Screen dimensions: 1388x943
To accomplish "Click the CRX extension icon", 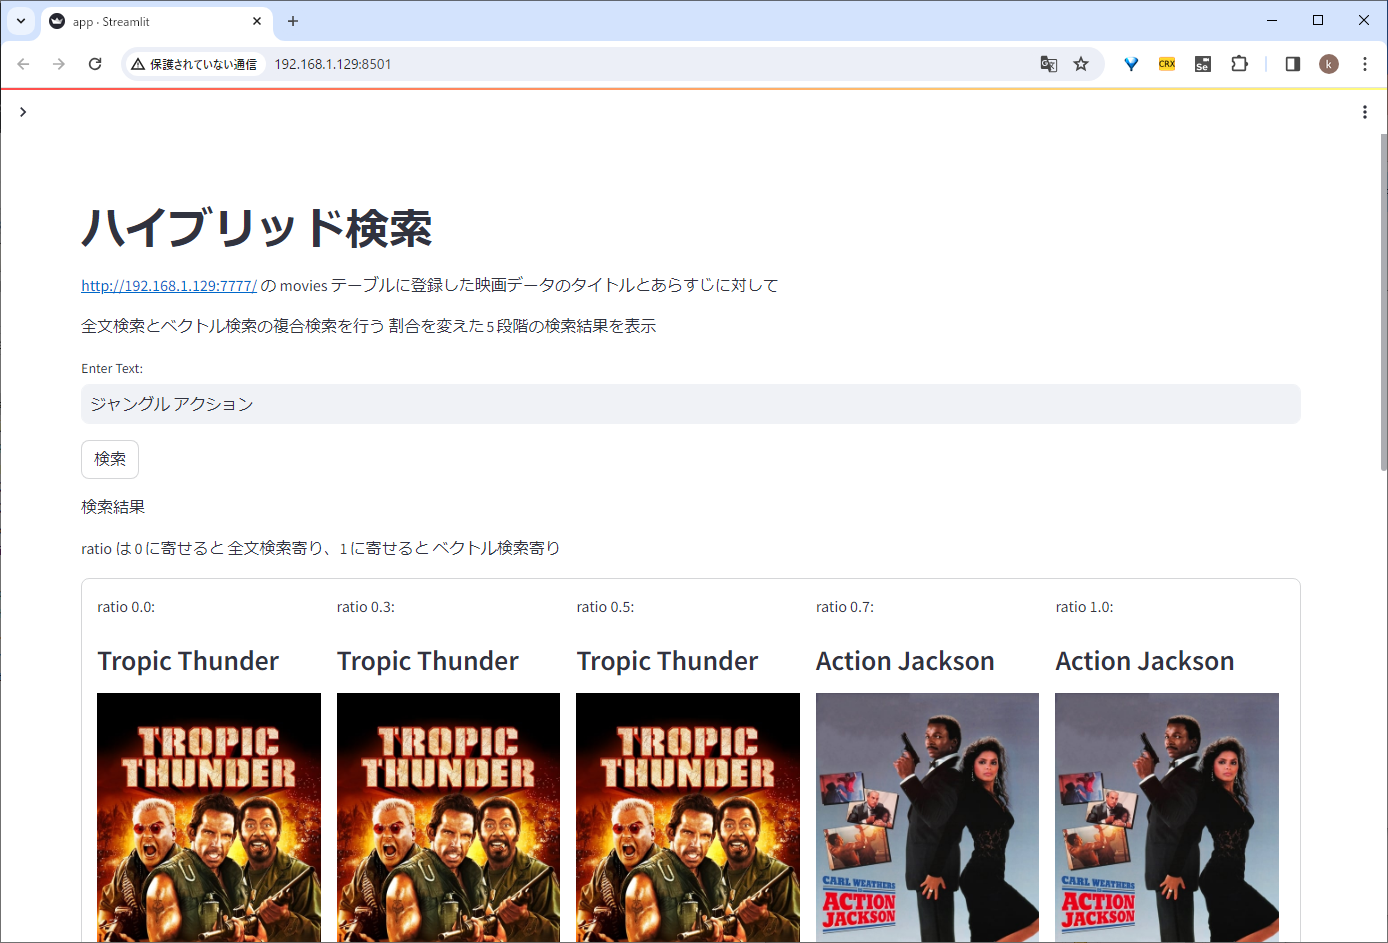I will tap(1167, 64).
